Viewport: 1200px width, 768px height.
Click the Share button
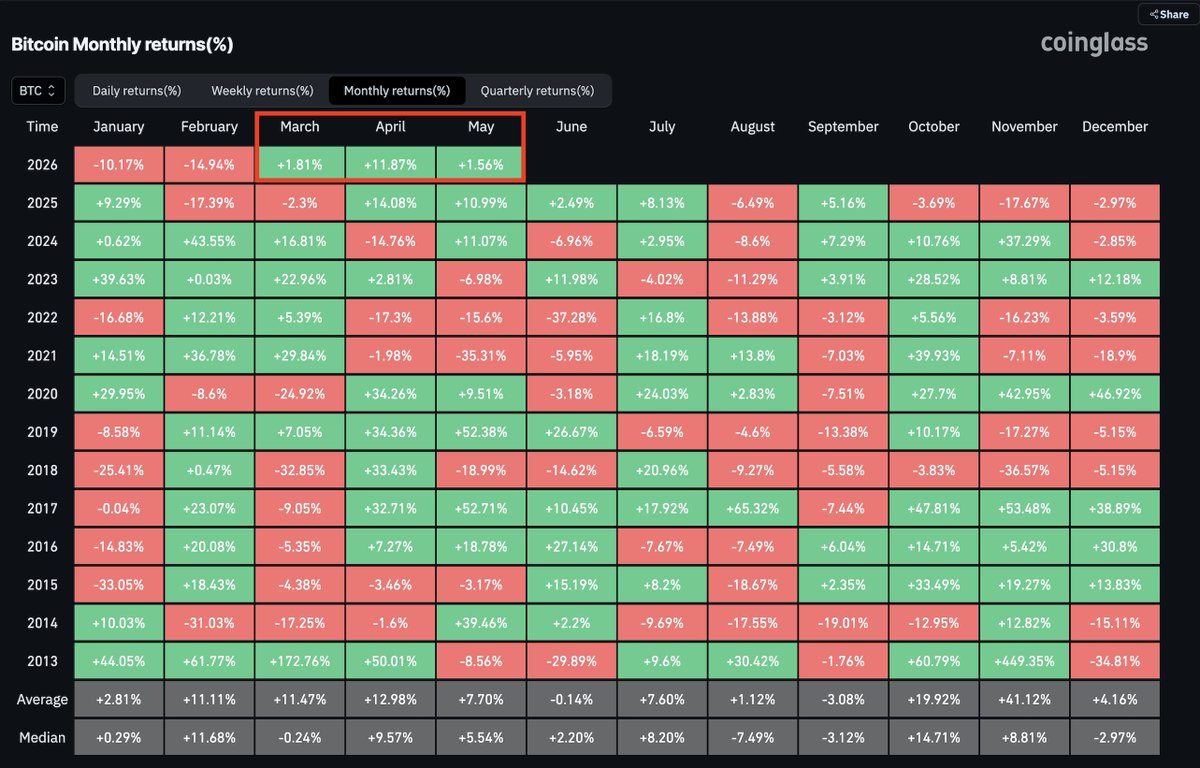[1168, 14]
